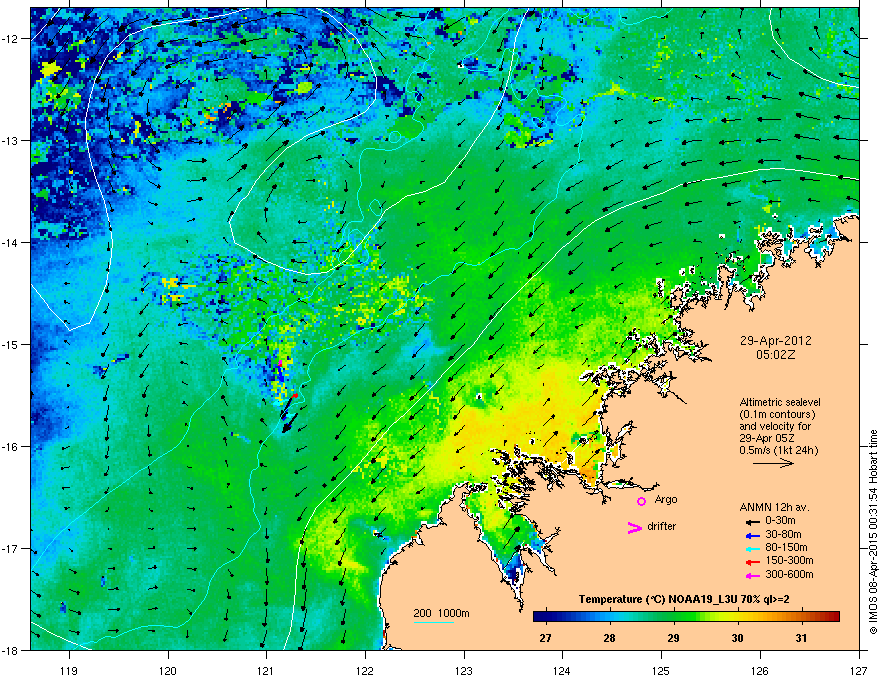This screenshot has height=680, width=880.
Task: Click longitude axis label 120
Action: [x=168, y=670]
